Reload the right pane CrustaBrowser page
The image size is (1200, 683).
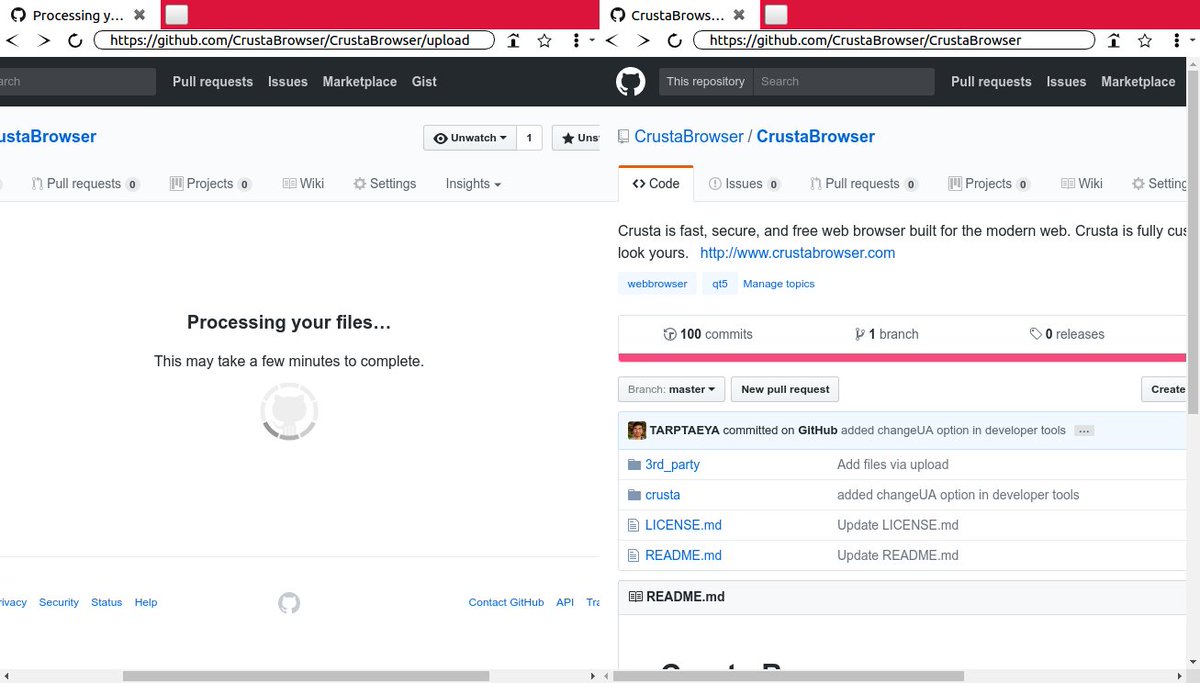coord(674,41)
